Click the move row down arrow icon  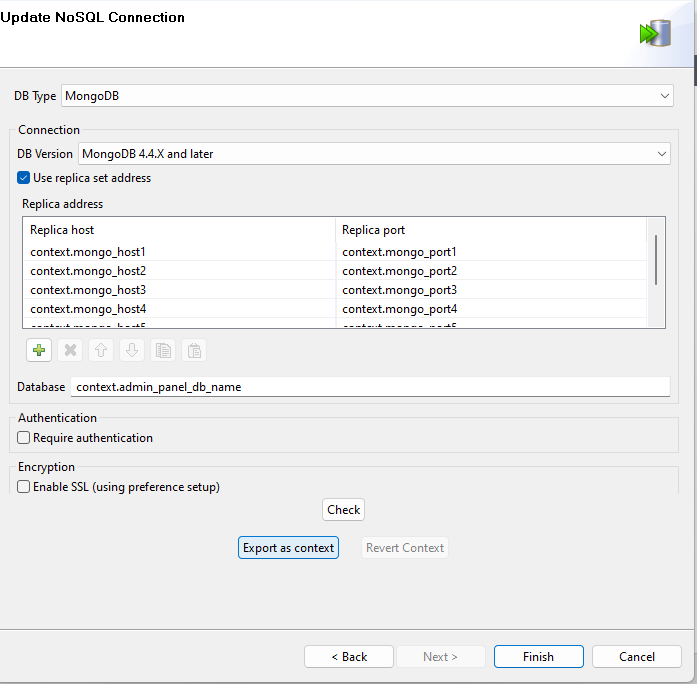[132, 351]
